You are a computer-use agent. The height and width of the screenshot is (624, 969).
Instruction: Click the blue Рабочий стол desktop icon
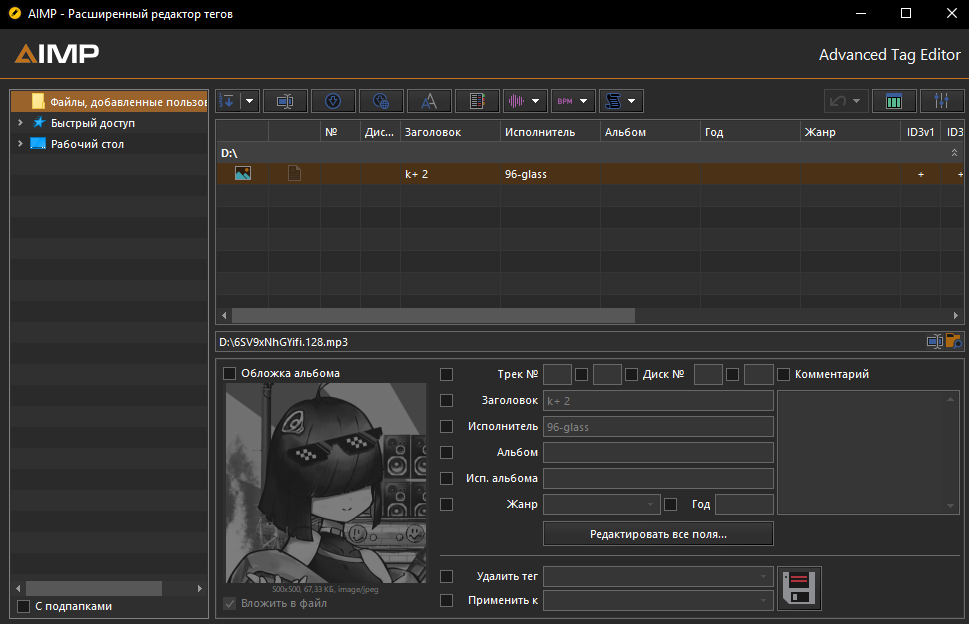click(38, 143)
